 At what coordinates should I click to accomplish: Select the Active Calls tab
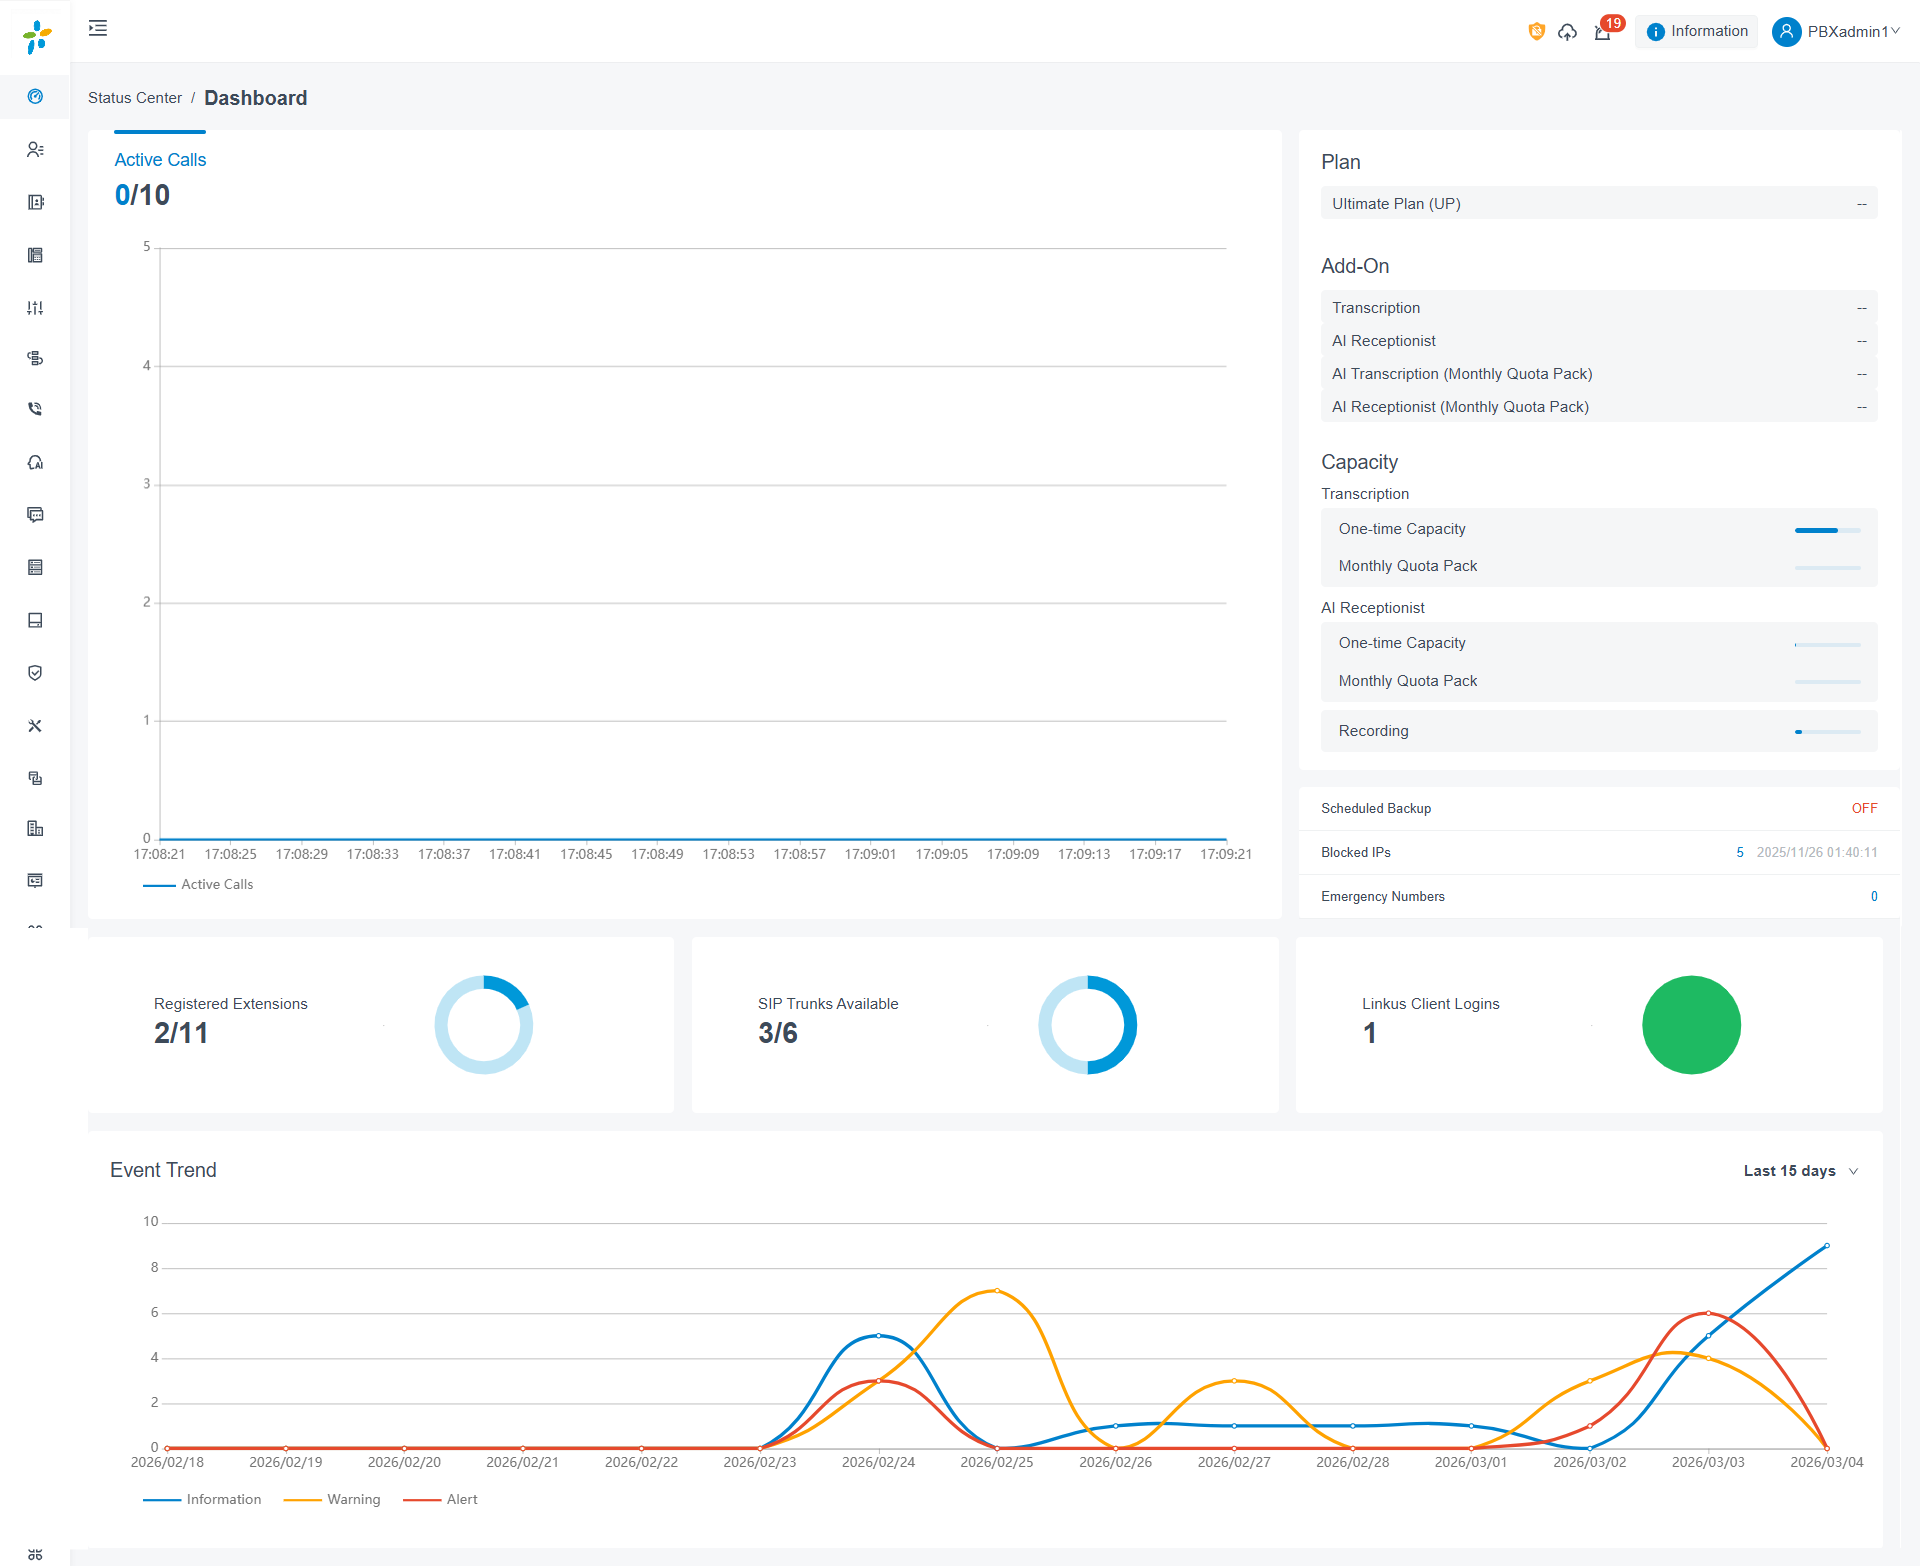coord(160,160)
